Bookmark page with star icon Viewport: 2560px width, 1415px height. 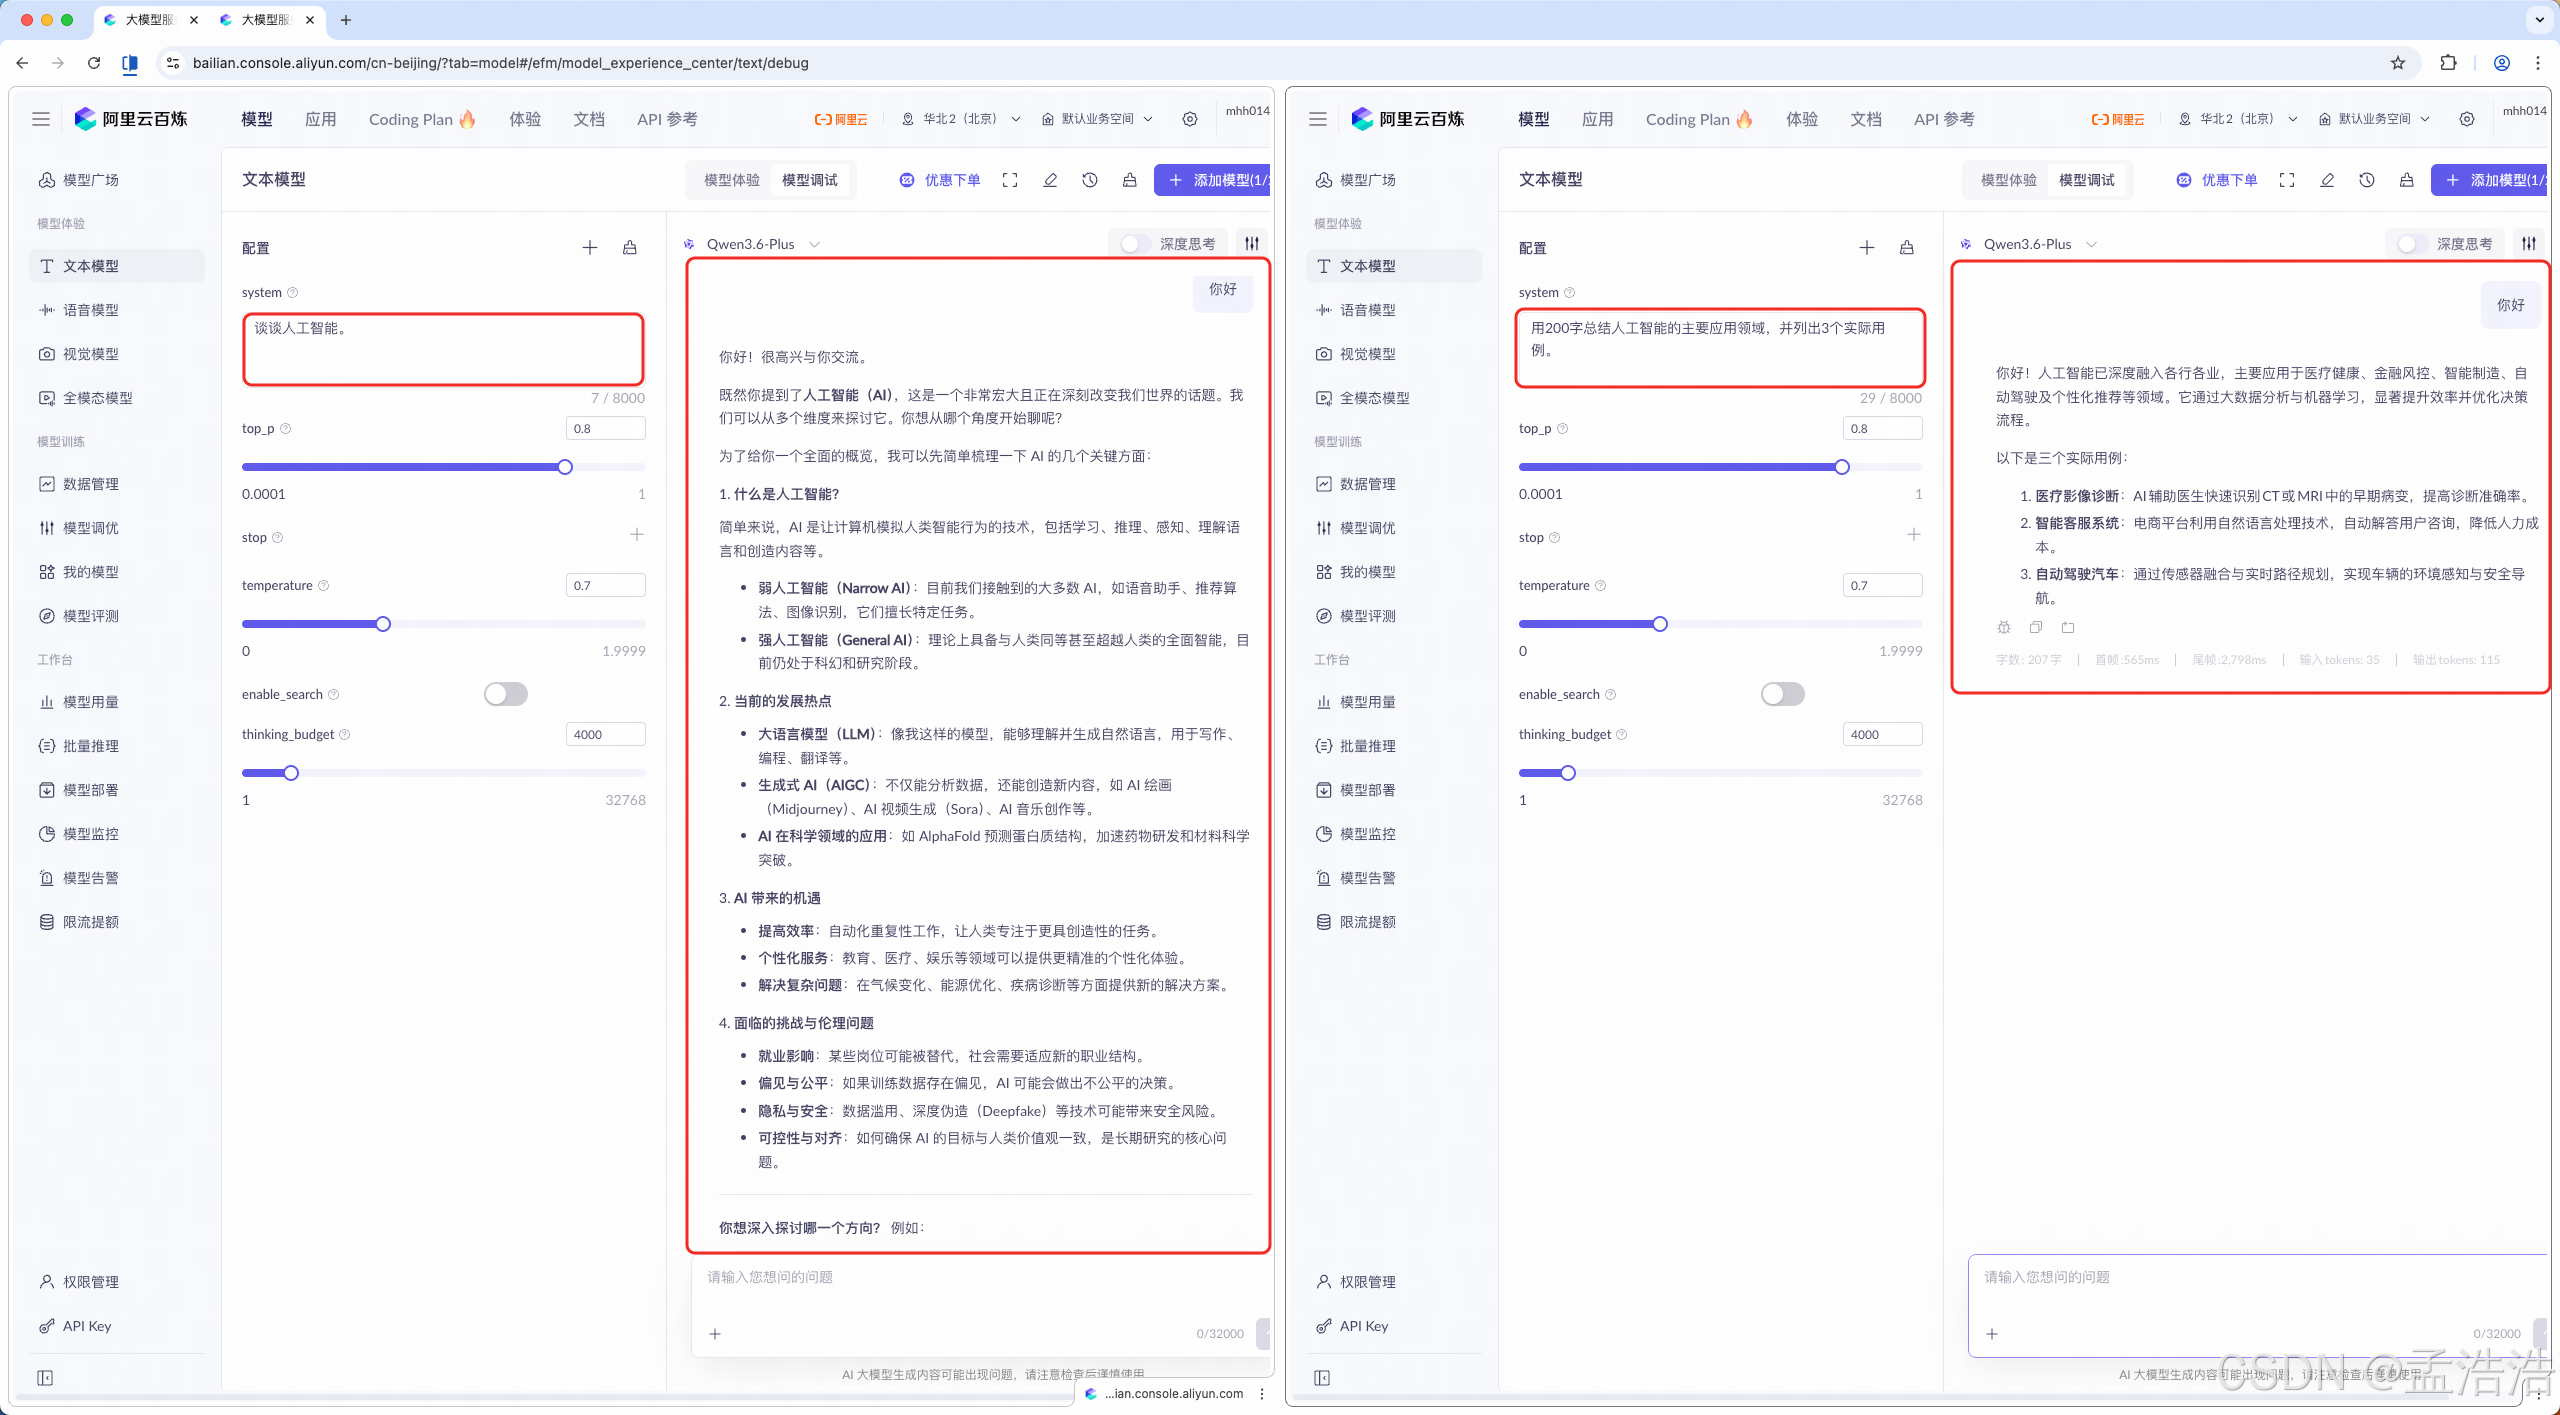click(x=2398, y=62)
